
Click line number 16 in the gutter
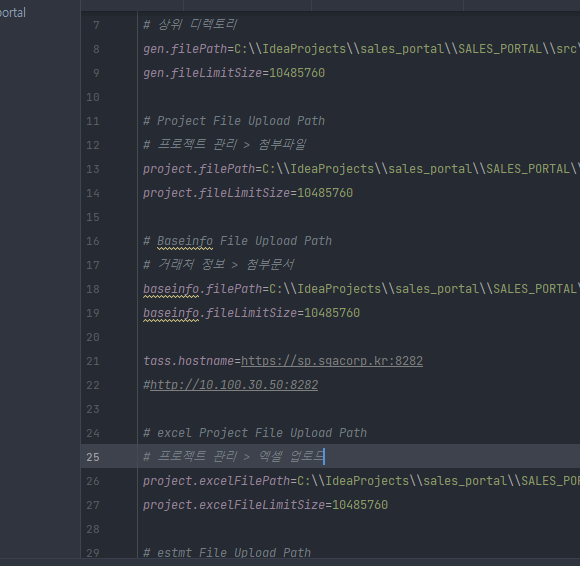93,242
